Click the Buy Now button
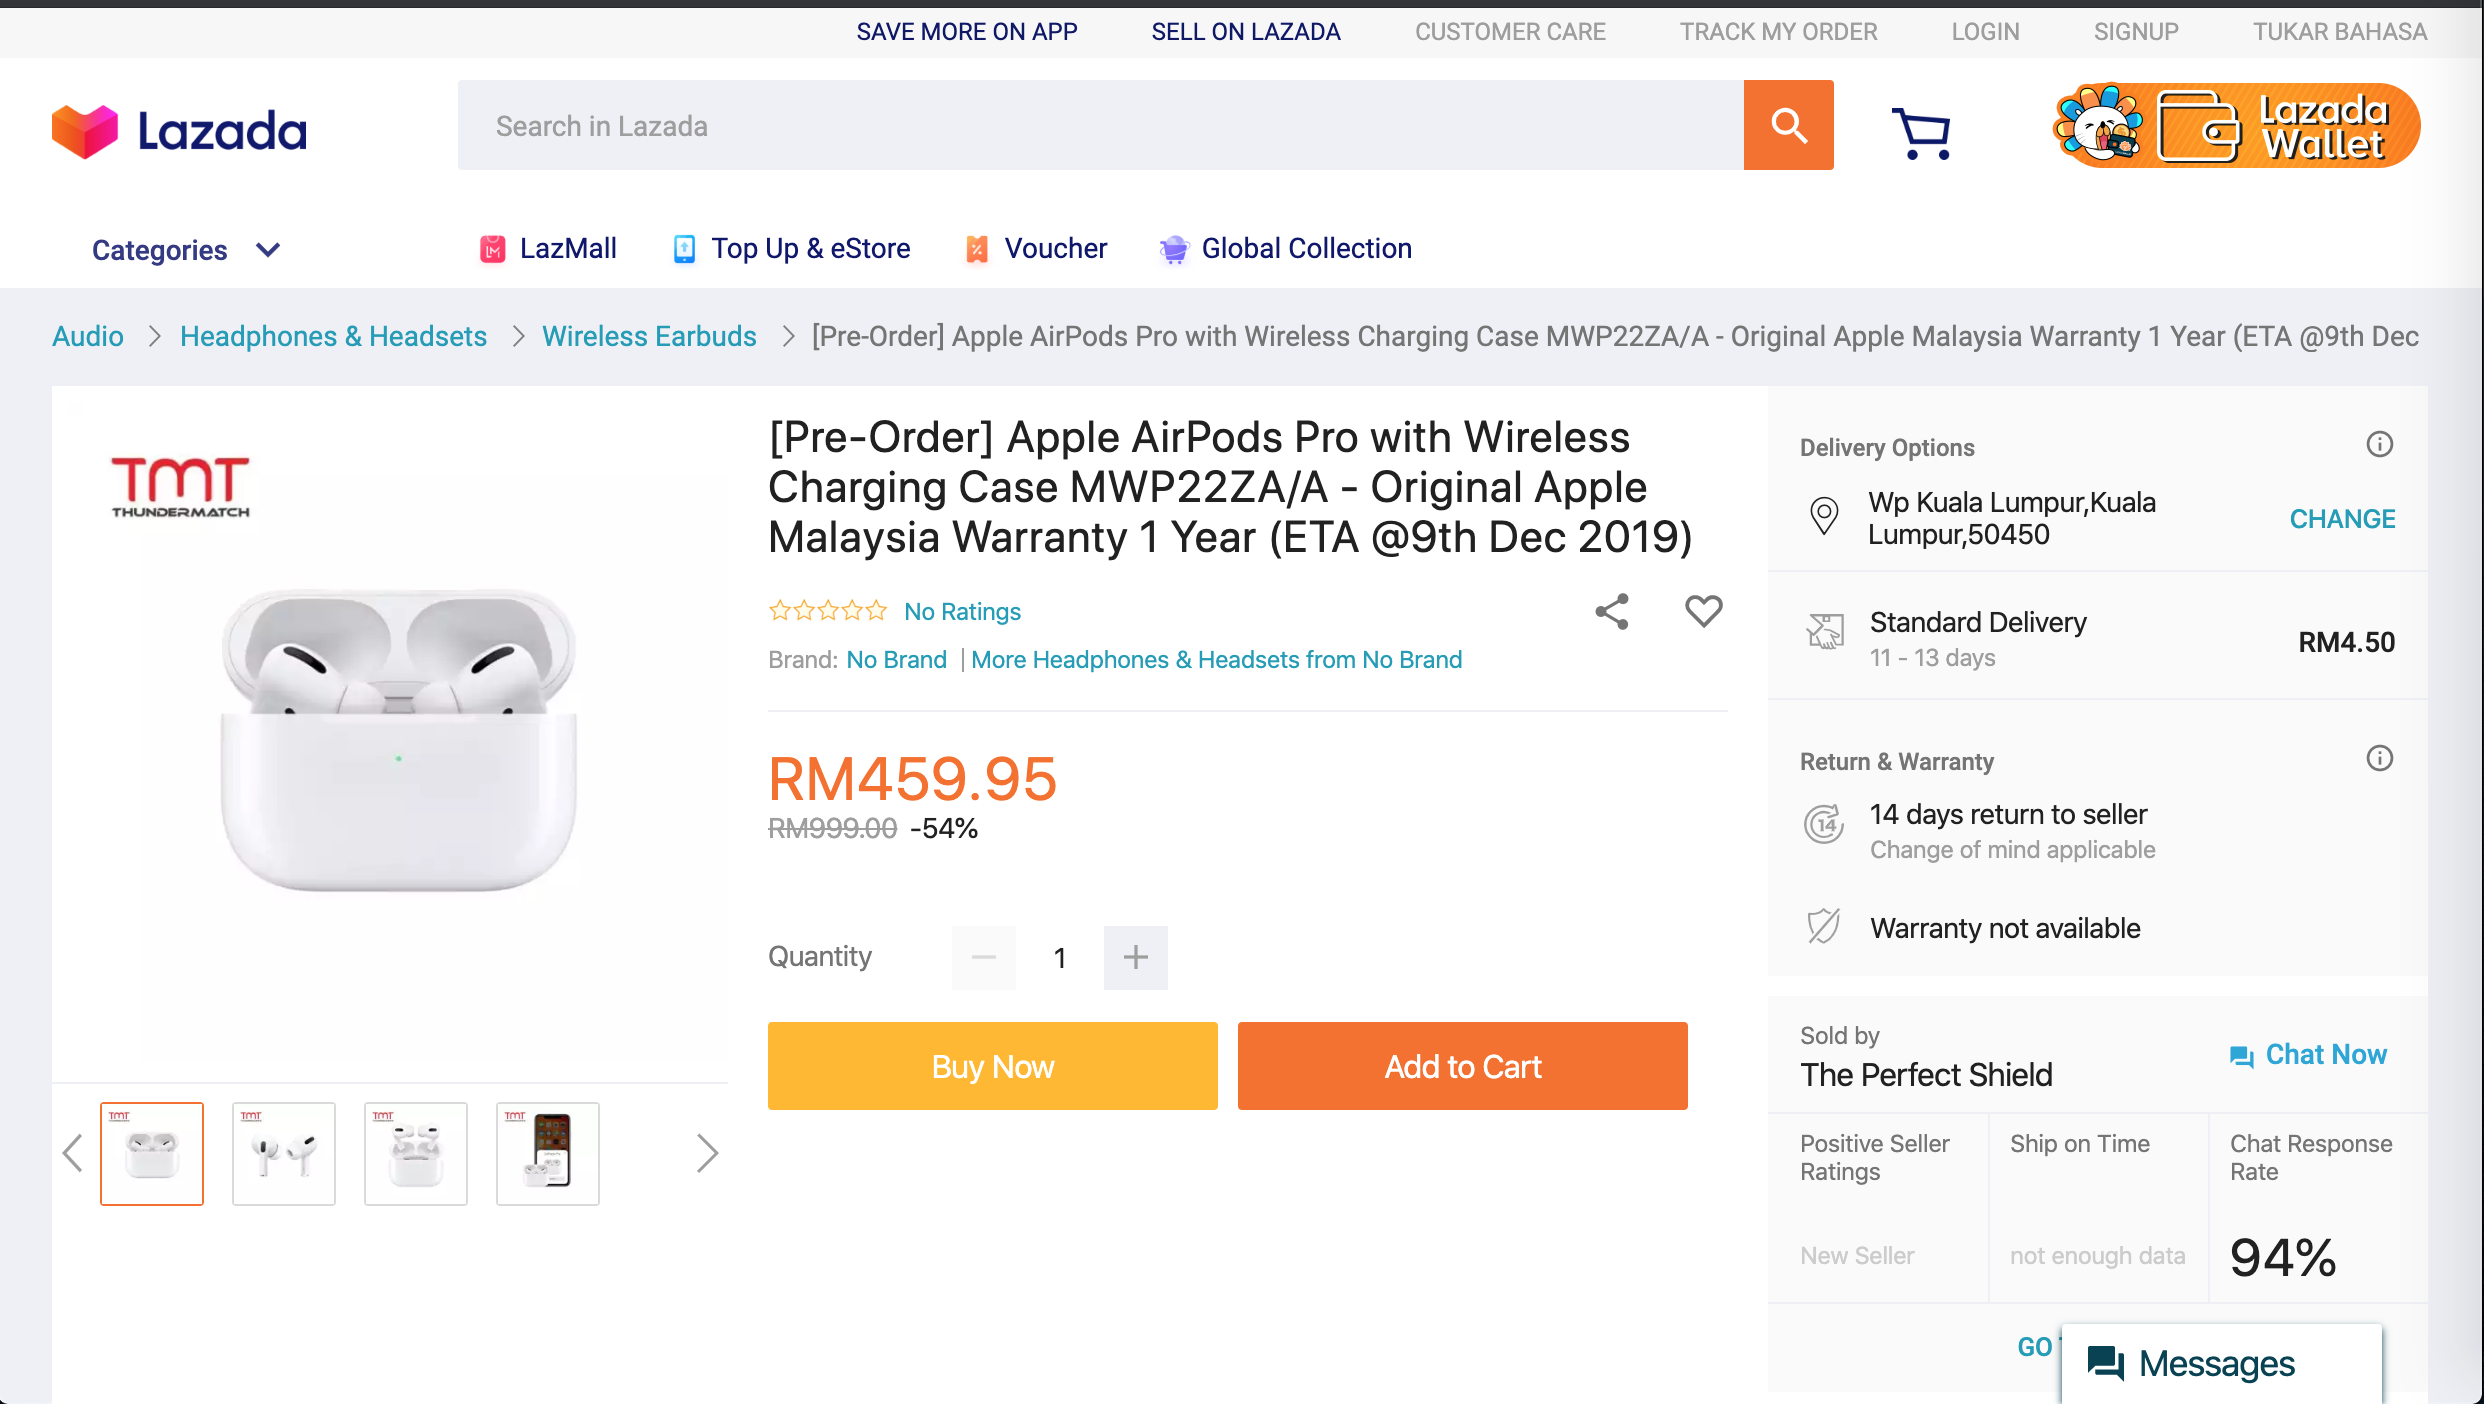 (x=993, y=1066)
